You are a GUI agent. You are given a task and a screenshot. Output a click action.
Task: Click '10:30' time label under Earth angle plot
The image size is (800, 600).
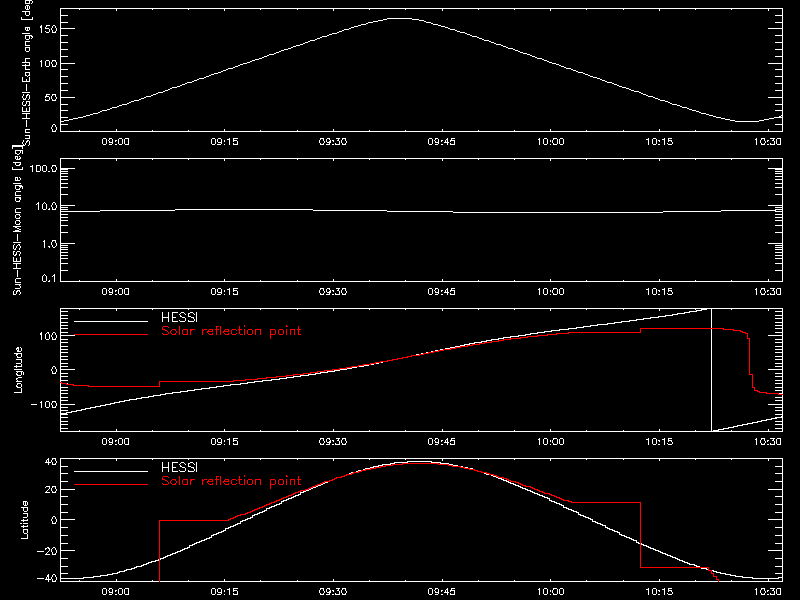(x=768, y=142)
